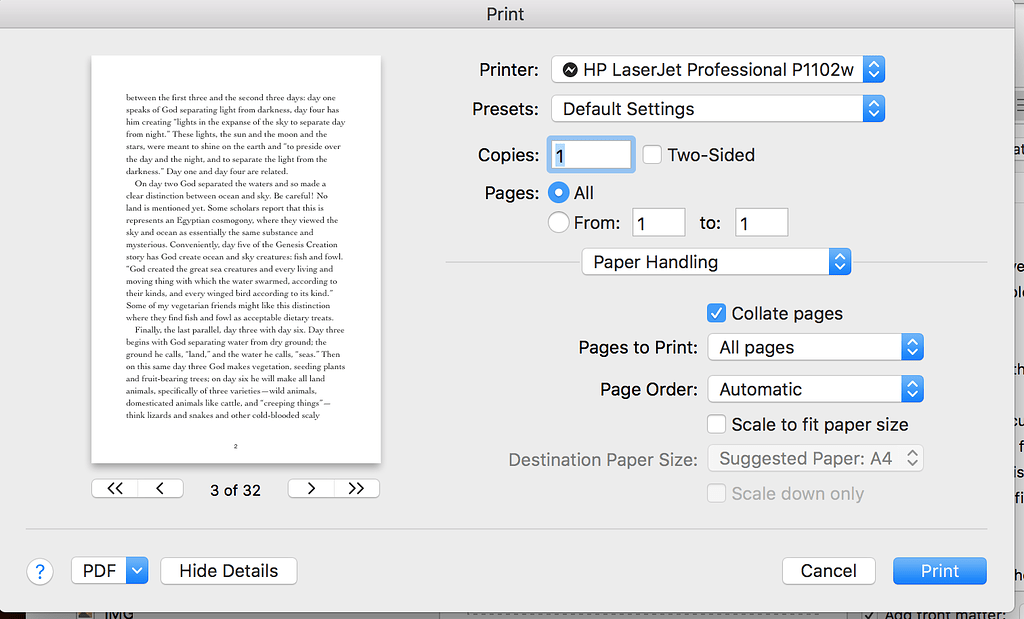This screenshot has height=619, width=1024.
Task: Open the Paper Handling section dropdown
Action: [716, 261]
